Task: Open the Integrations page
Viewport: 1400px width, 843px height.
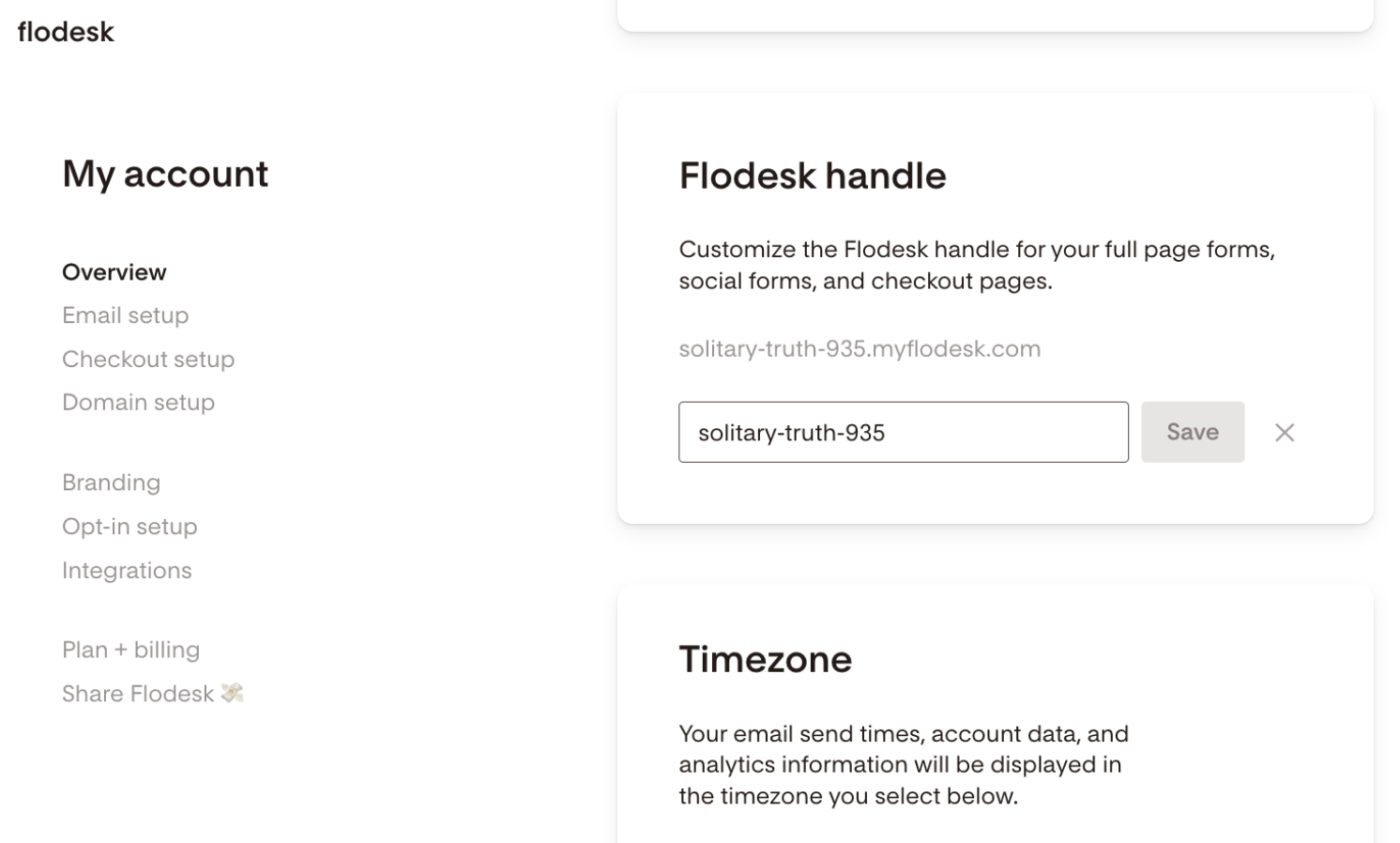Action: (x=126, y=570)
